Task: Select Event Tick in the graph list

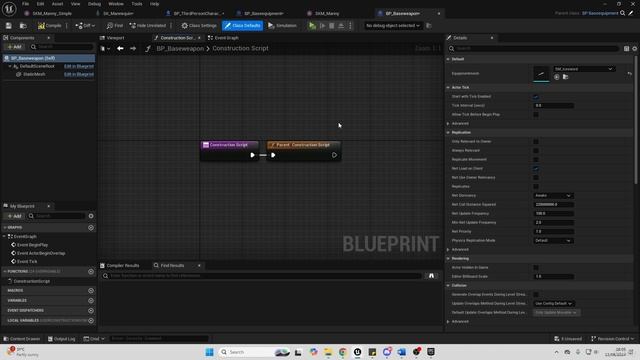Action: (27, 261)
